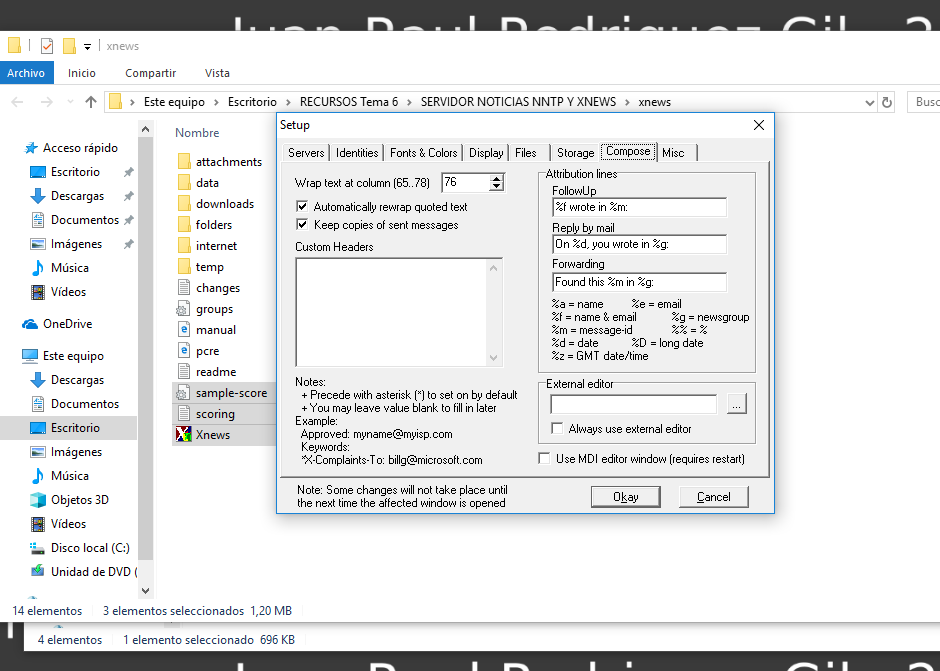Increase wrap column value with up arrow
This screenshot has height=671, width=940.
(496, 178)
